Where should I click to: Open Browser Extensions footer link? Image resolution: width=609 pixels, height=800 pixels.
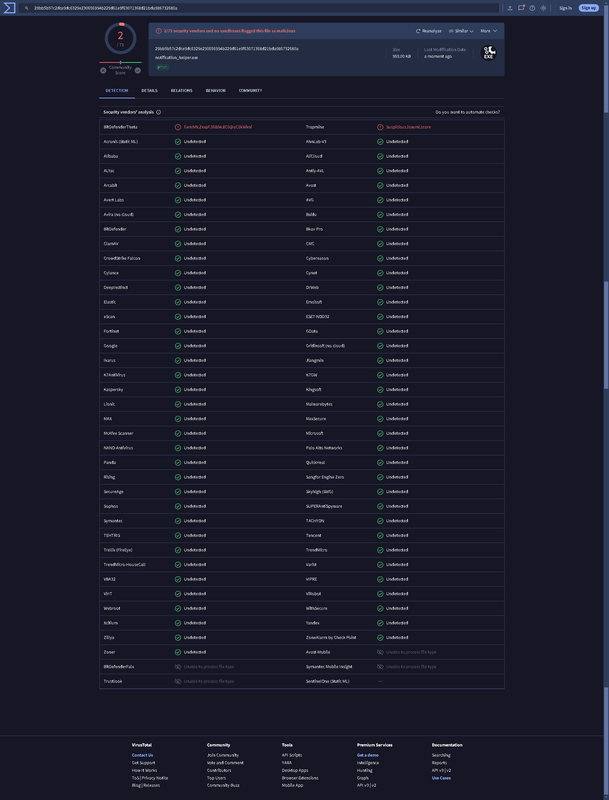(300, 779)
